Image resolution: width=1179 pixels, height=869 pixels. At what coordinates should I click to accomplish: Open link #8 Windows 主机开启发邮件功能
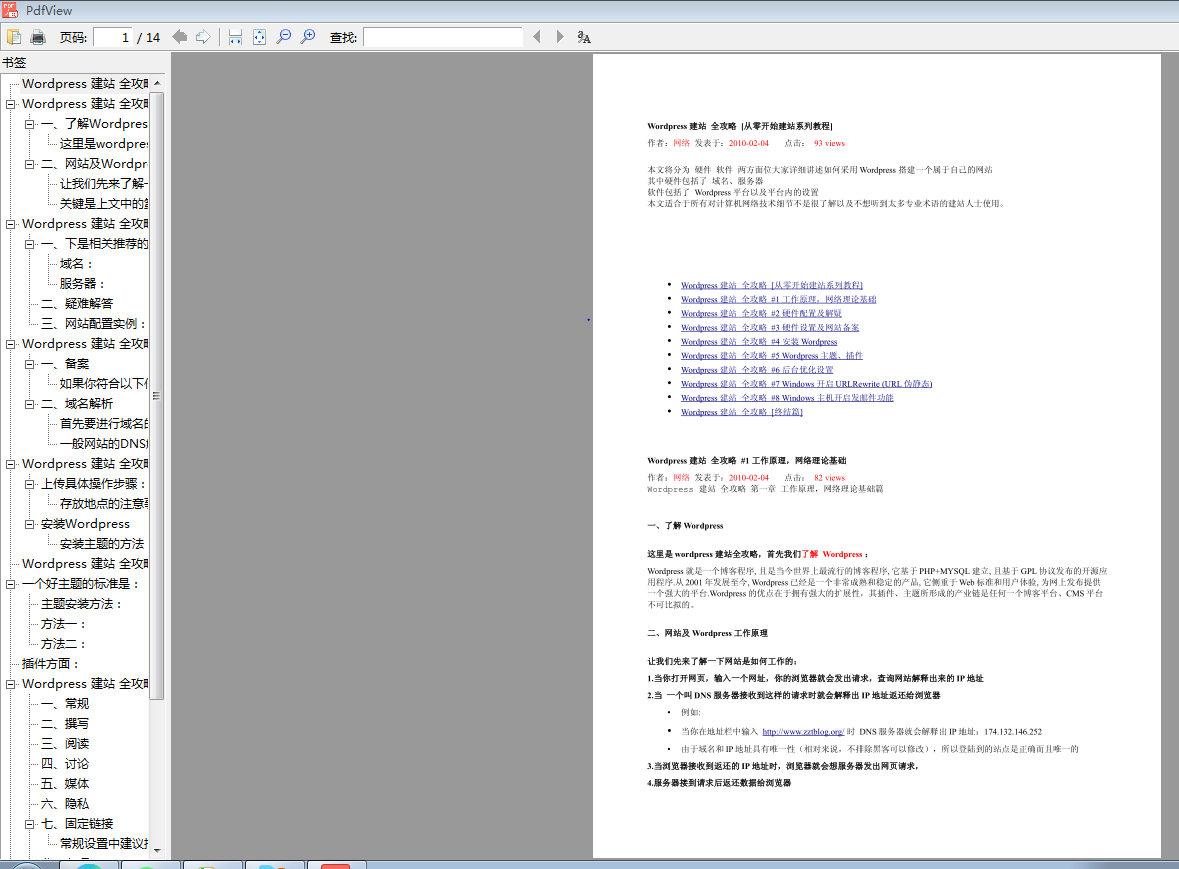(x=787, y=398)
